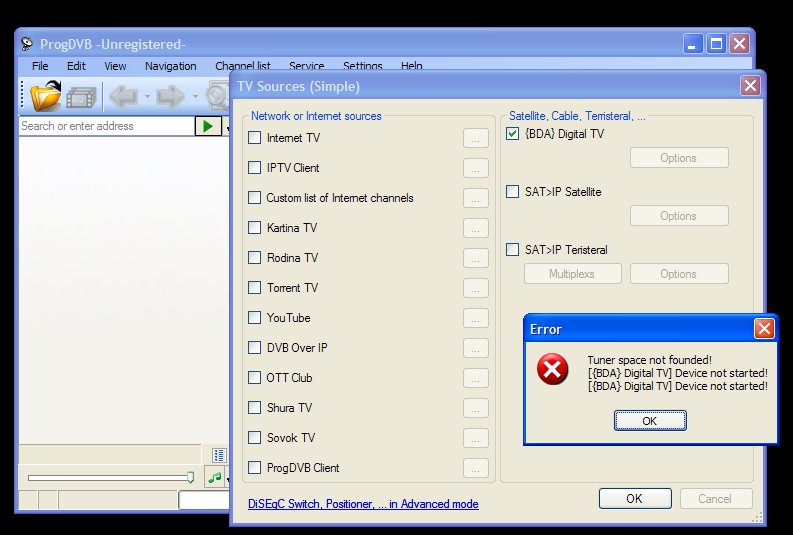Expand the back arrow history dropdown
The image size is (793, 535).
(147, 97)
